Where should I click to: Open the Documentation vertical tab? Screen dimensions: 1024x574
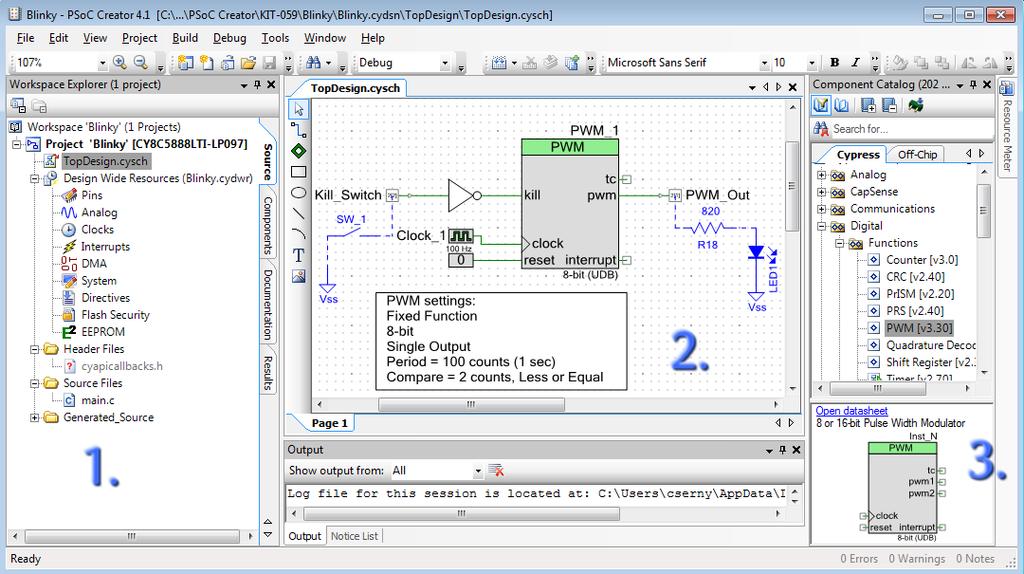[268, 304]
